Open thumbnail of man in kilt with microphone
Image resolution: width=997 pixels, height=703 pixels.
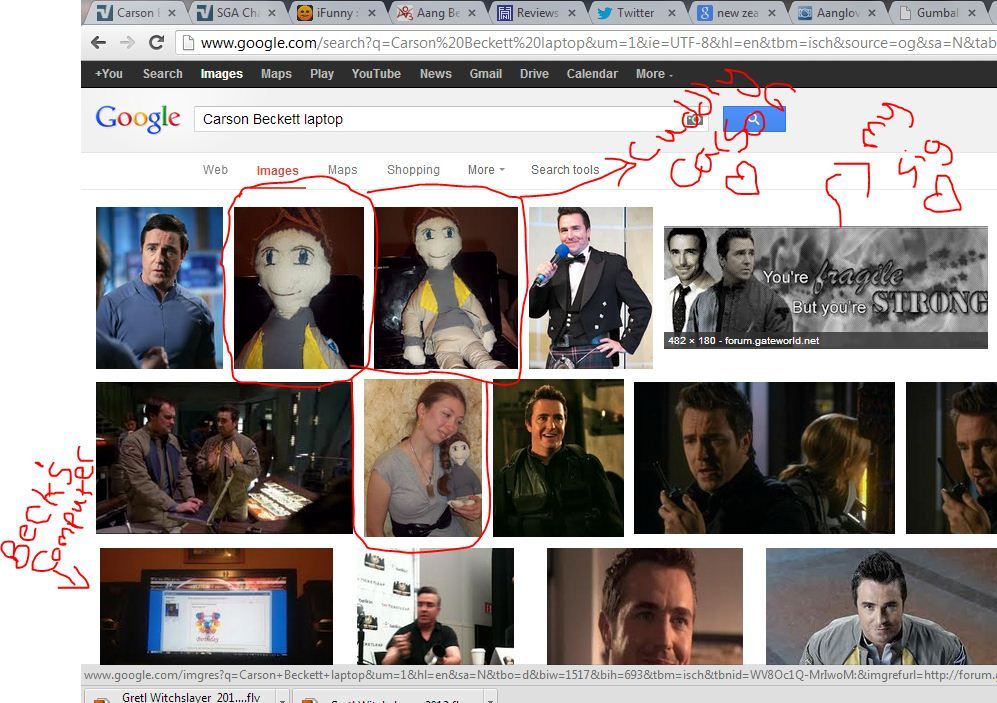point(591,288)
